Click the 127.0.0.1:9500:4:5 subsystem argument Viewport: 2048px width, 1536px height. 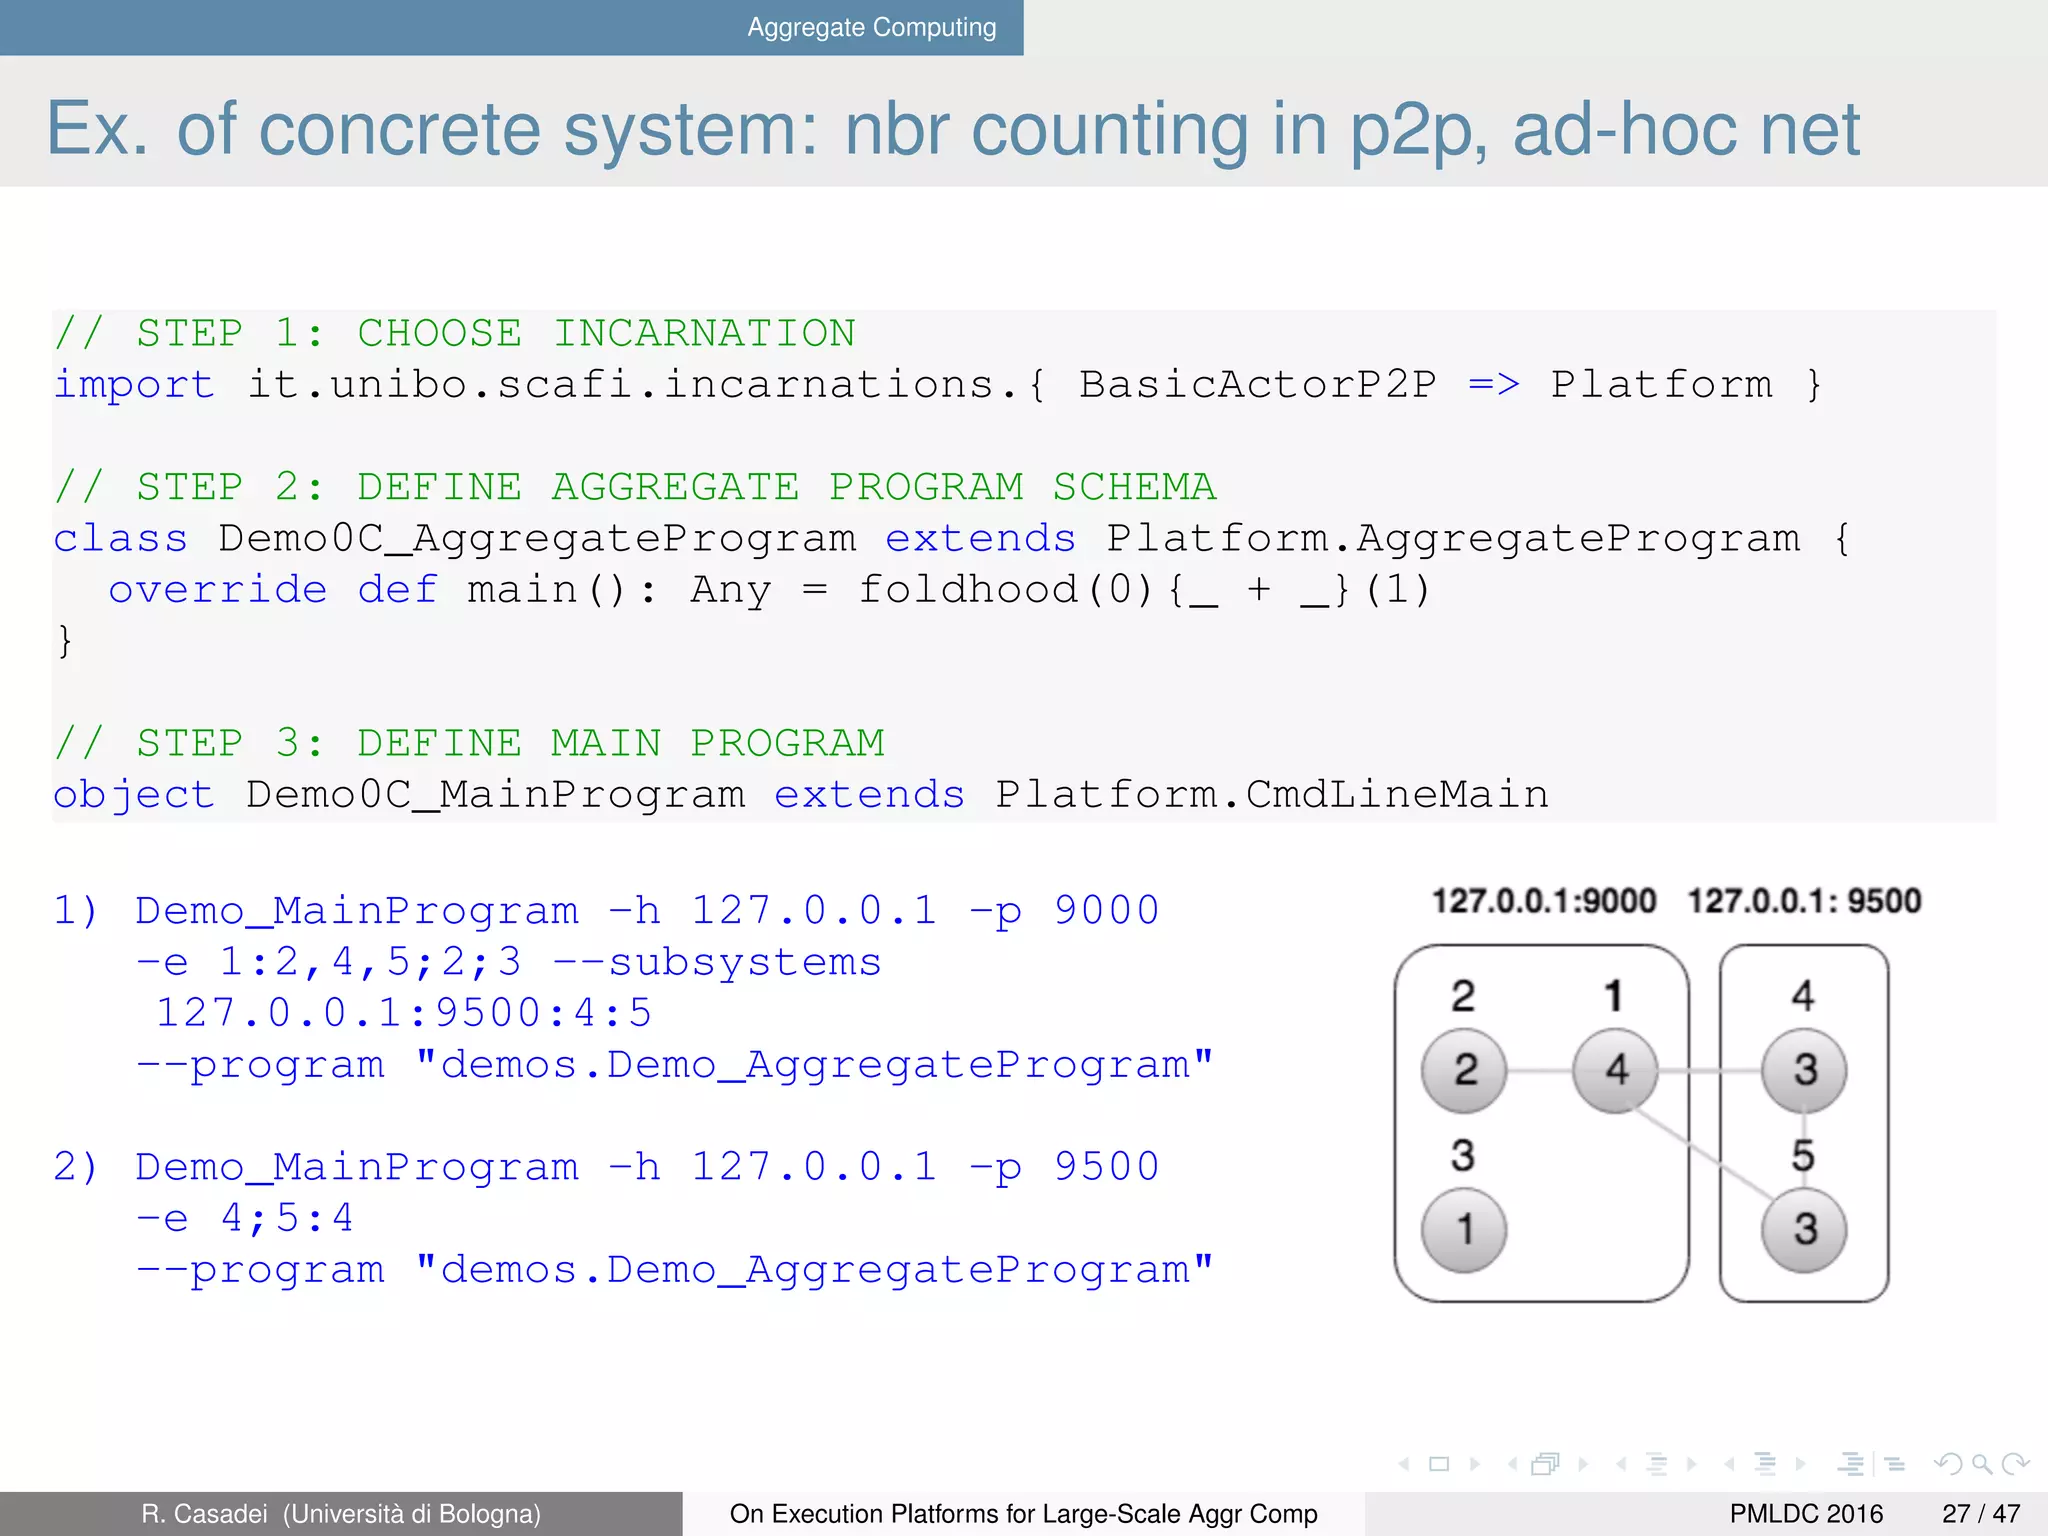[x=403, y=1013]
